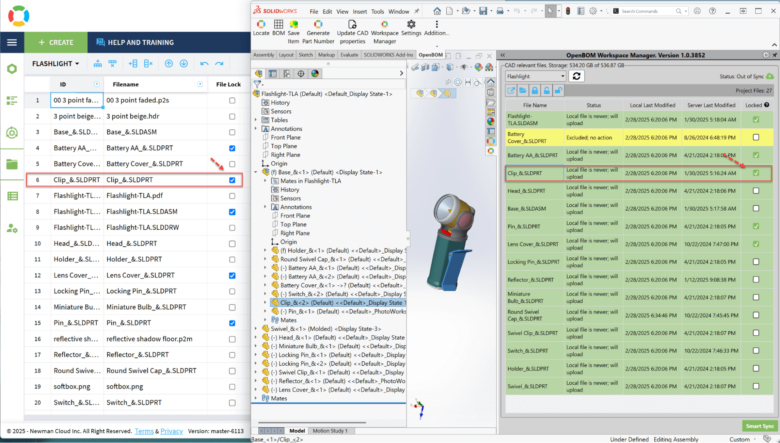The width and height of the screenshot is (780, 443).
Task: Expand the Tables node in feature tree
Action: (x=256, y=120)
